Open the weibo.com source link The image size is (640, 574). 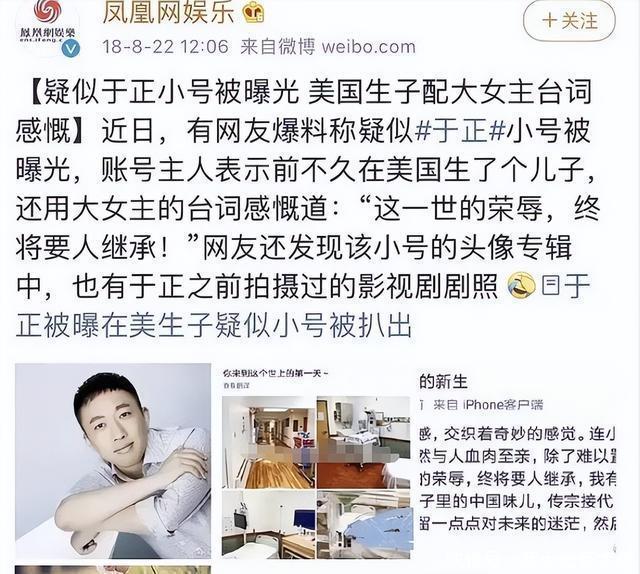(x=369, y=47)
